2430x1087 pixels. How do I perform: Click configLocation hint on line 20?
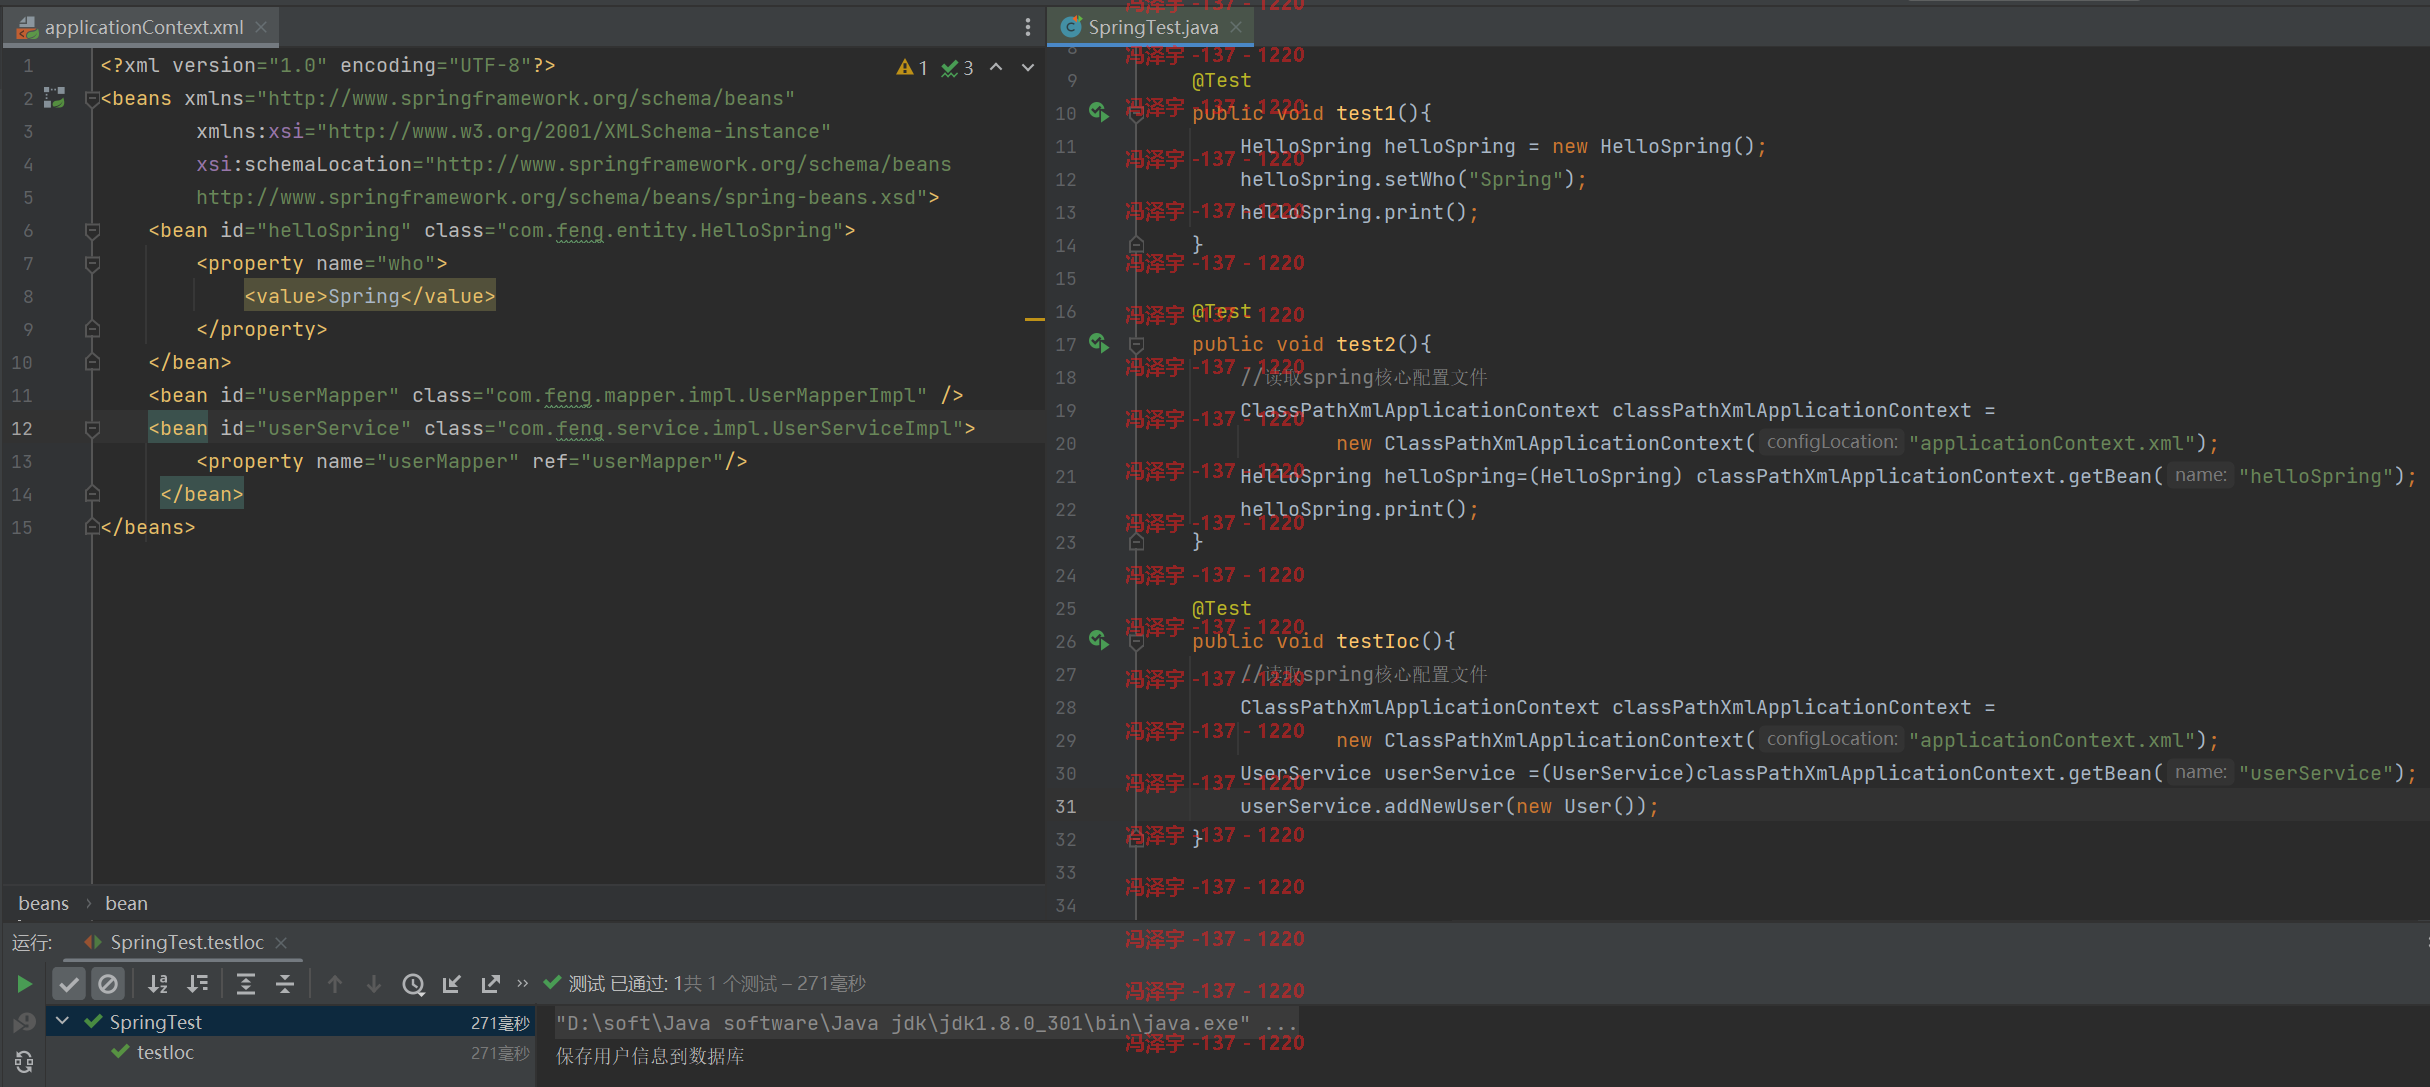click(x=1831, y=442)
